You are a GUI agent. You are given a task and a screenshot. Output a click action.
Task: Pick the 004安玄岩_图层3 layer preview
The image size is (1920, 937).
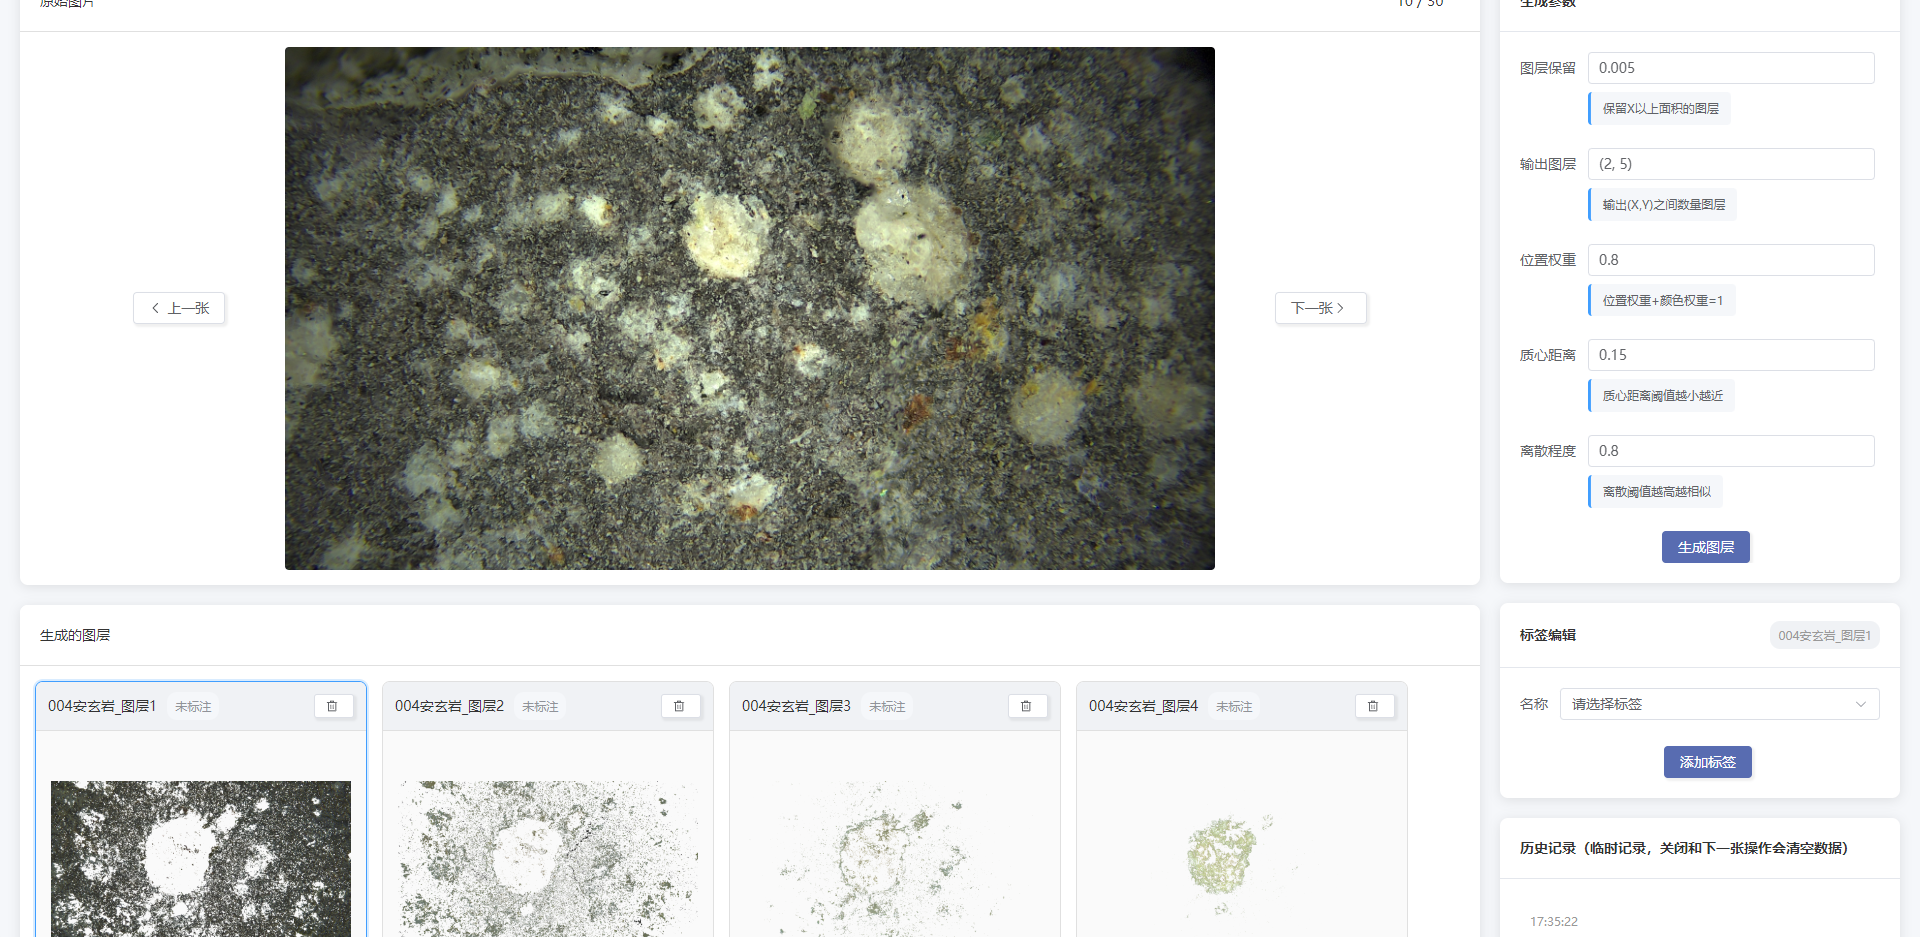point(895,858)
